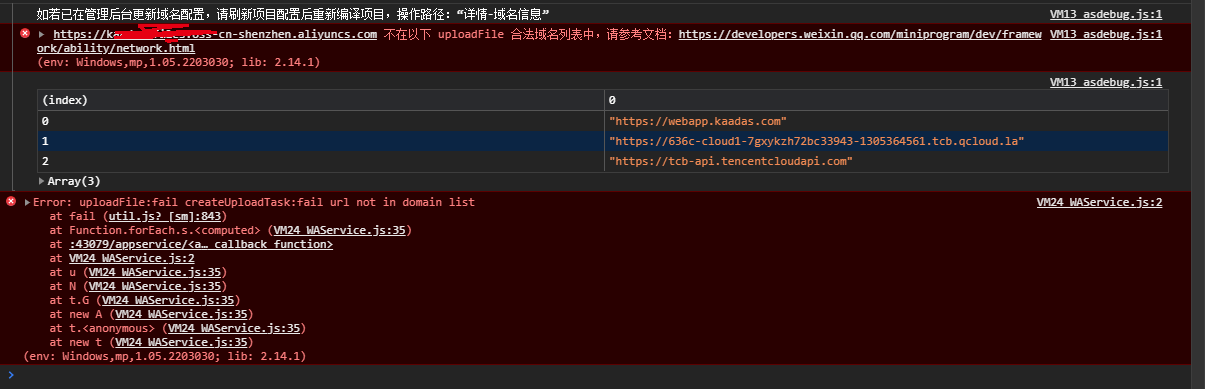Select the highlighted tcb.qcloud.la table row
The image size is (1205, 389).
(602, 141)
